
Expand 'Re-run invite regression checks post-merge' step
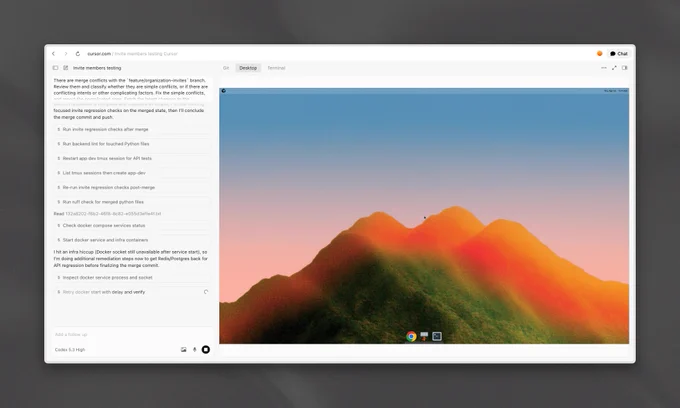(133, 187)
